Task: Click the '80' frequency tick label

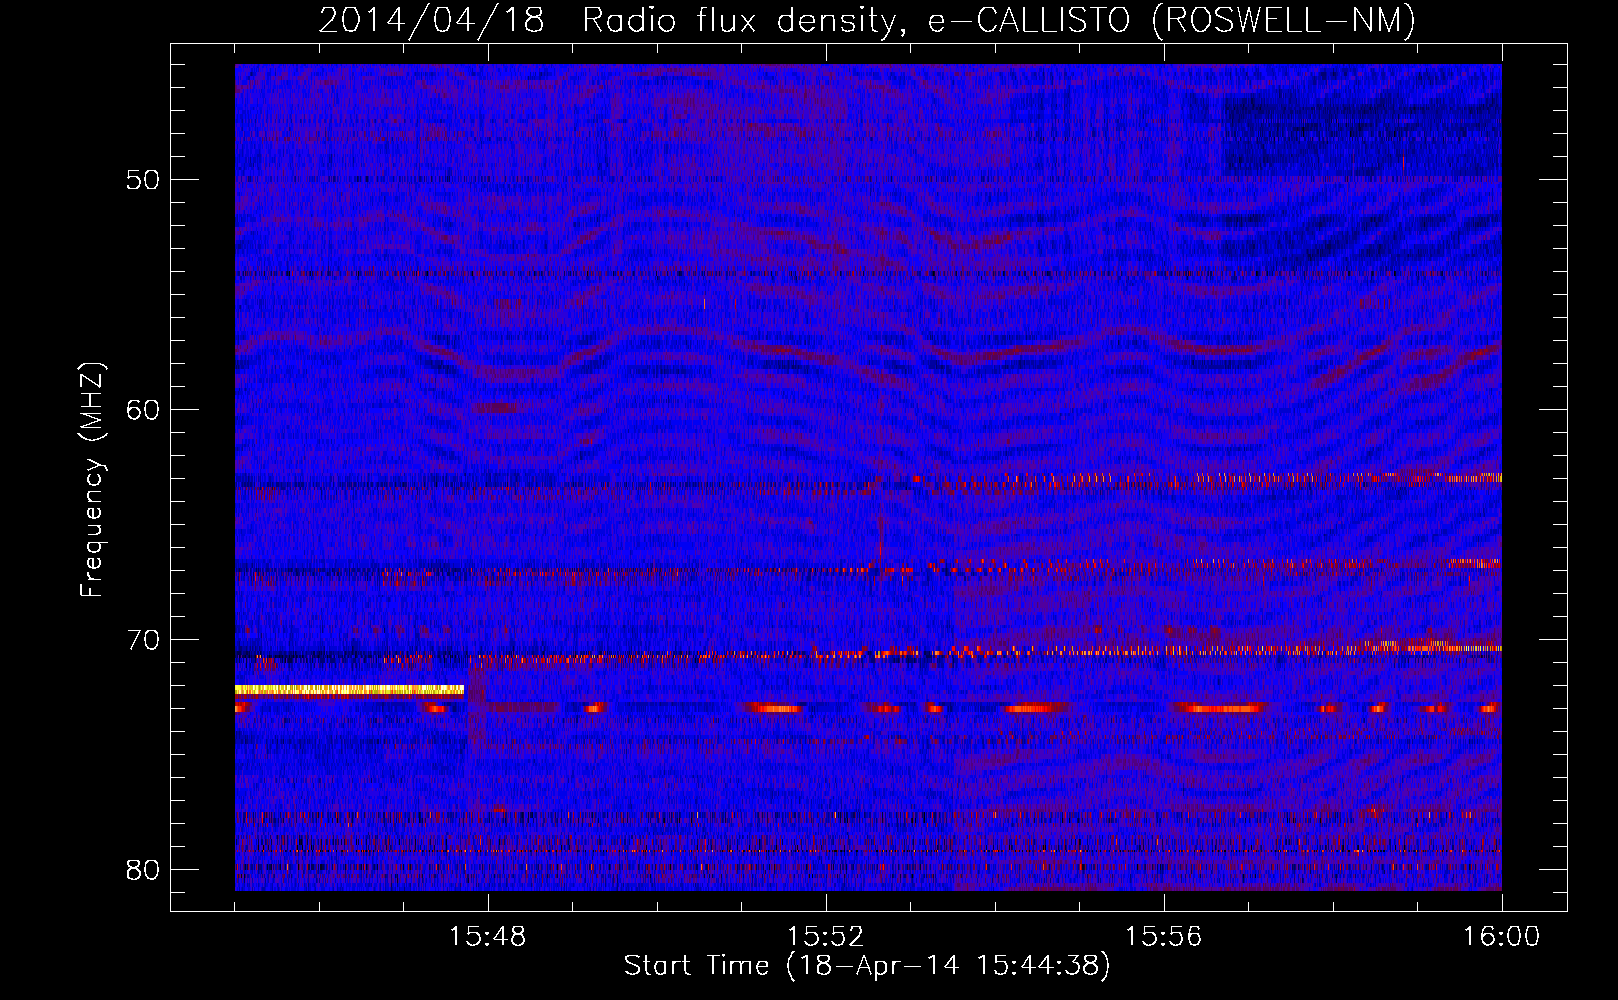Action: [143, 870]
